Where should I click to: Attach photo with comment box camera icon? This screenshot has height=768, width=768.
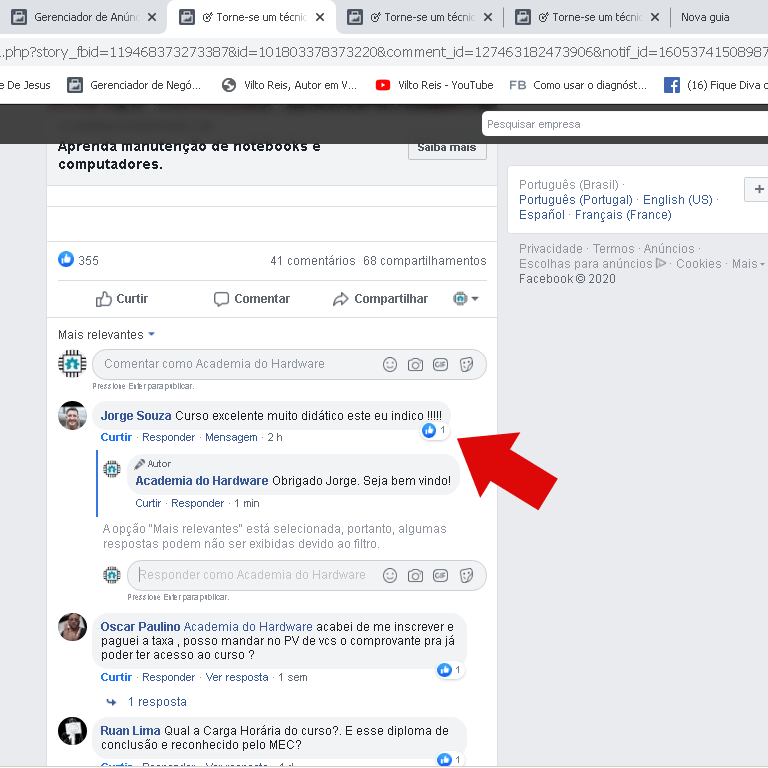click(415, 364)
